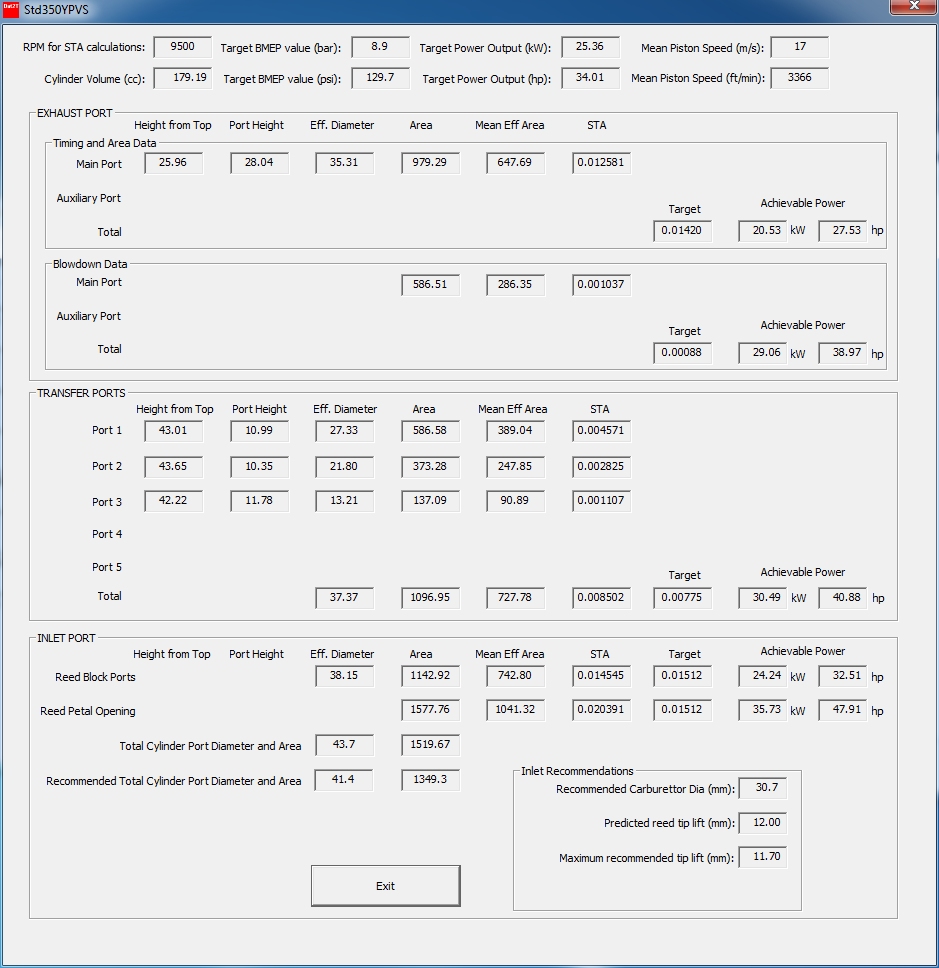Click the Maximum recommended tip lift field
This screenshot has height=968, width=939.
(x=762, y=858)
